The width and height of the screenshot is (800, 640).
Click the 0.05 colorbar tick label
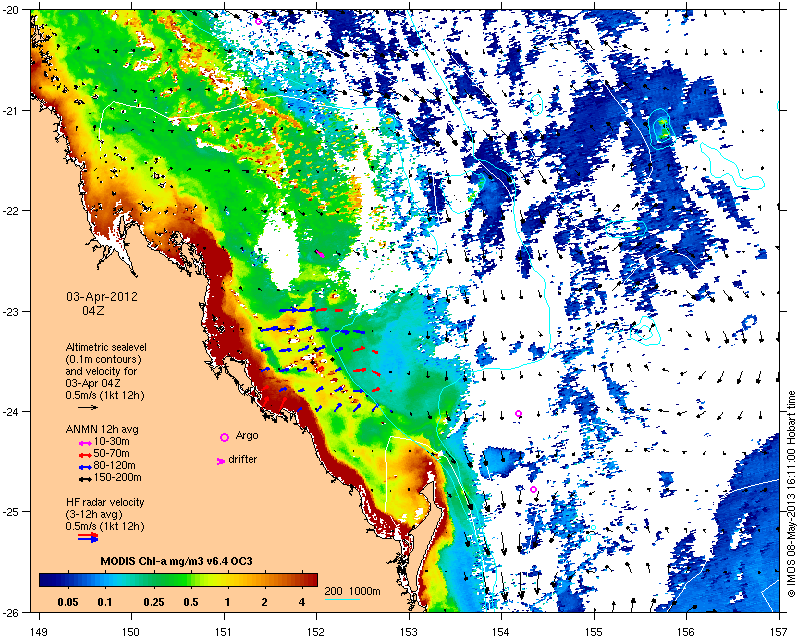(x=68, y=602)
